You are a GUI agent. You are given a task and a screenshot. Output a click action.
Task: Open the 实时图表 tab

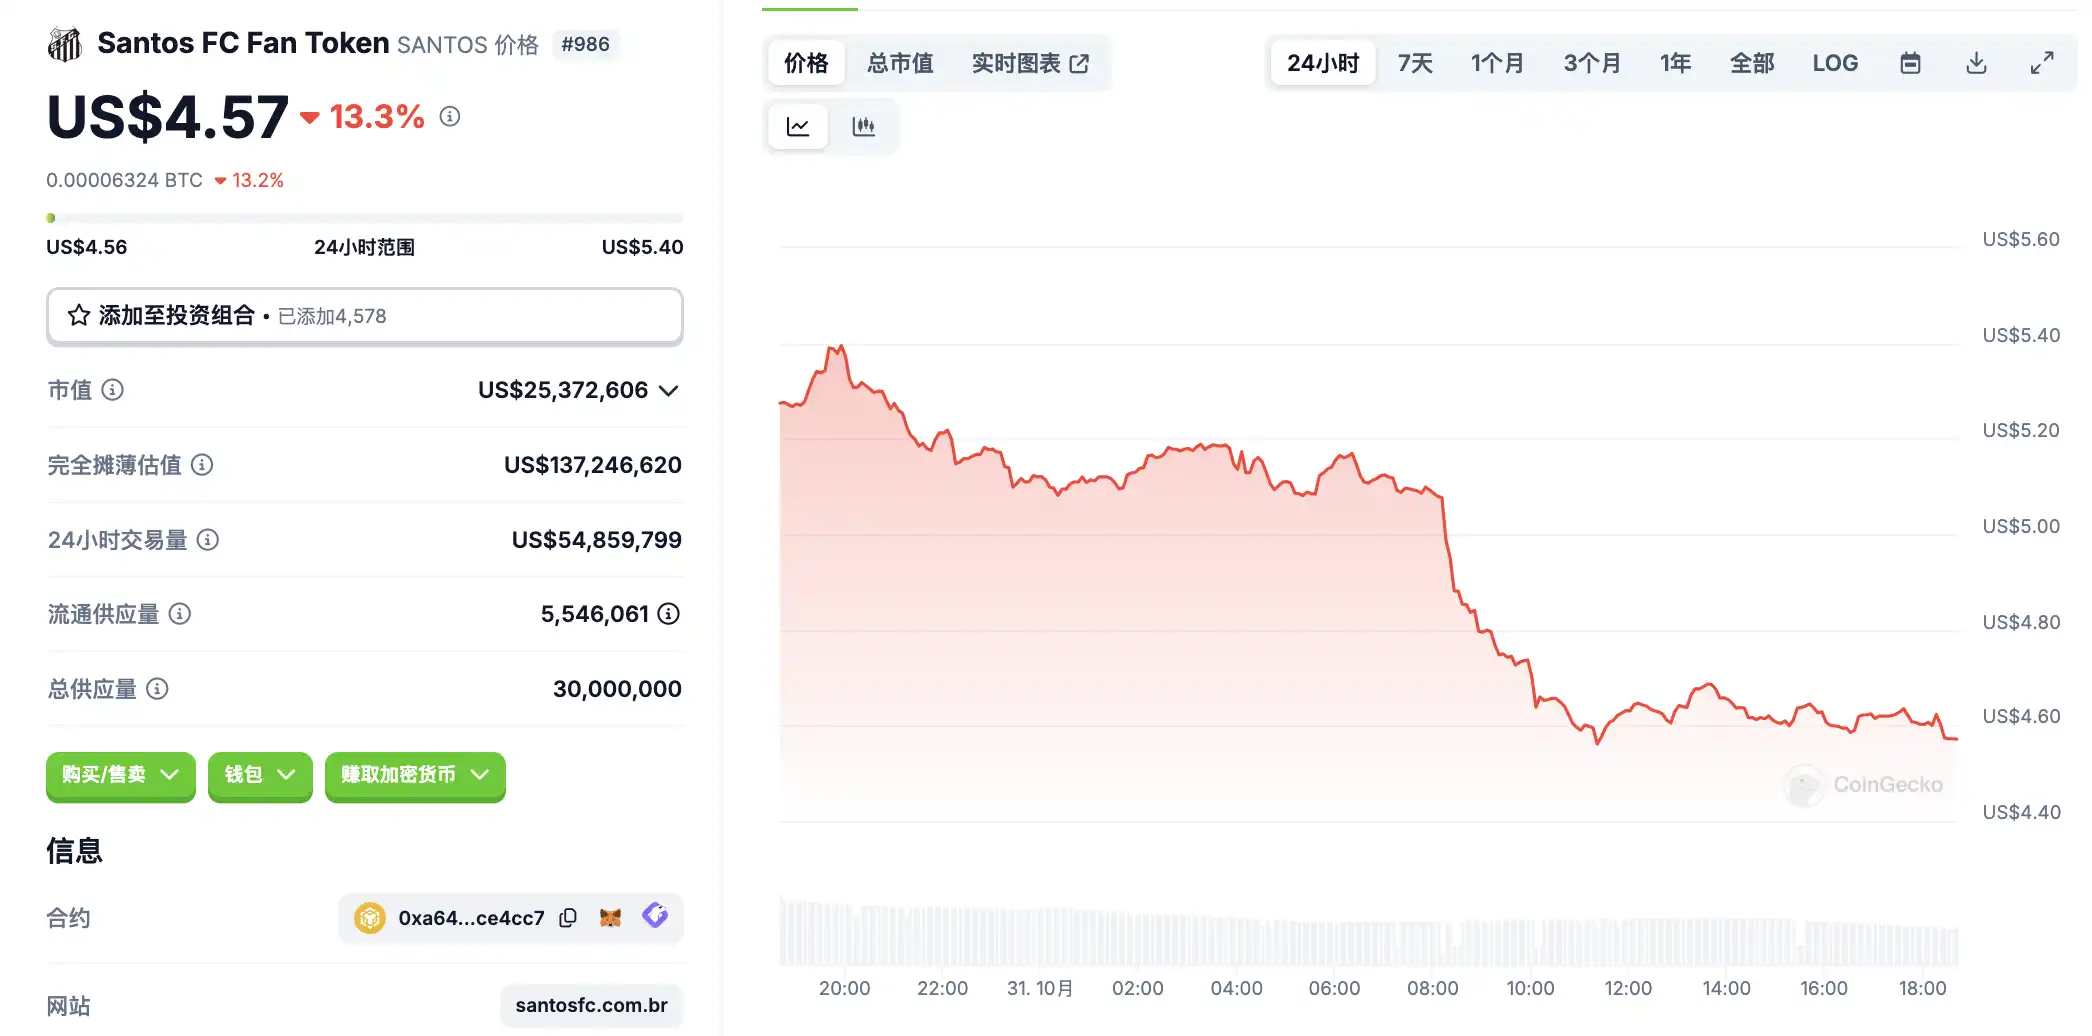[1030, 64]
